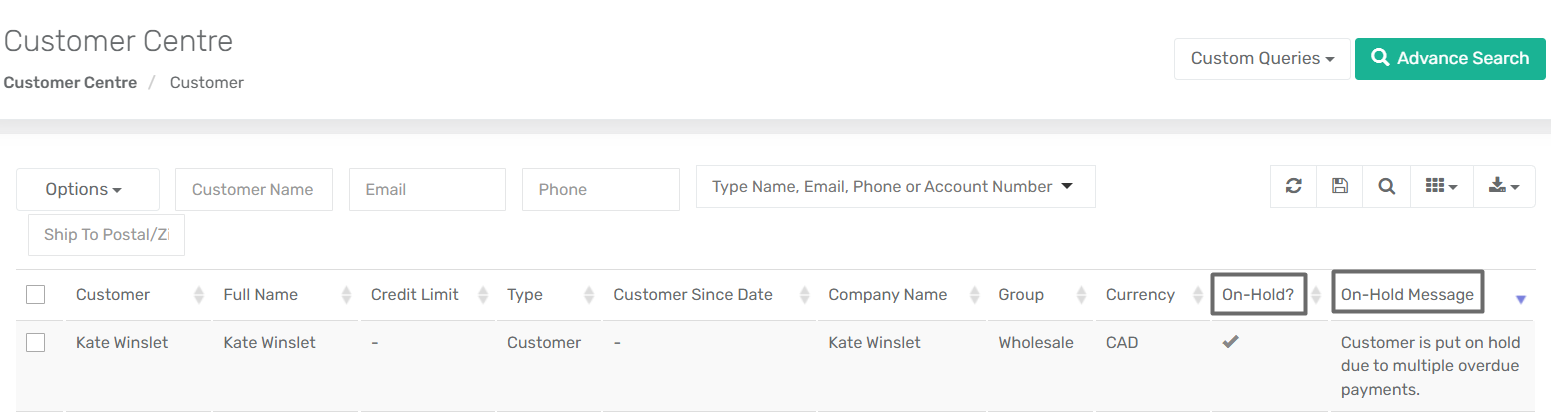Expand the Options dropdown
Image resolution: width=1551 pixels, height=416 pixels.
tap(88, 189)
